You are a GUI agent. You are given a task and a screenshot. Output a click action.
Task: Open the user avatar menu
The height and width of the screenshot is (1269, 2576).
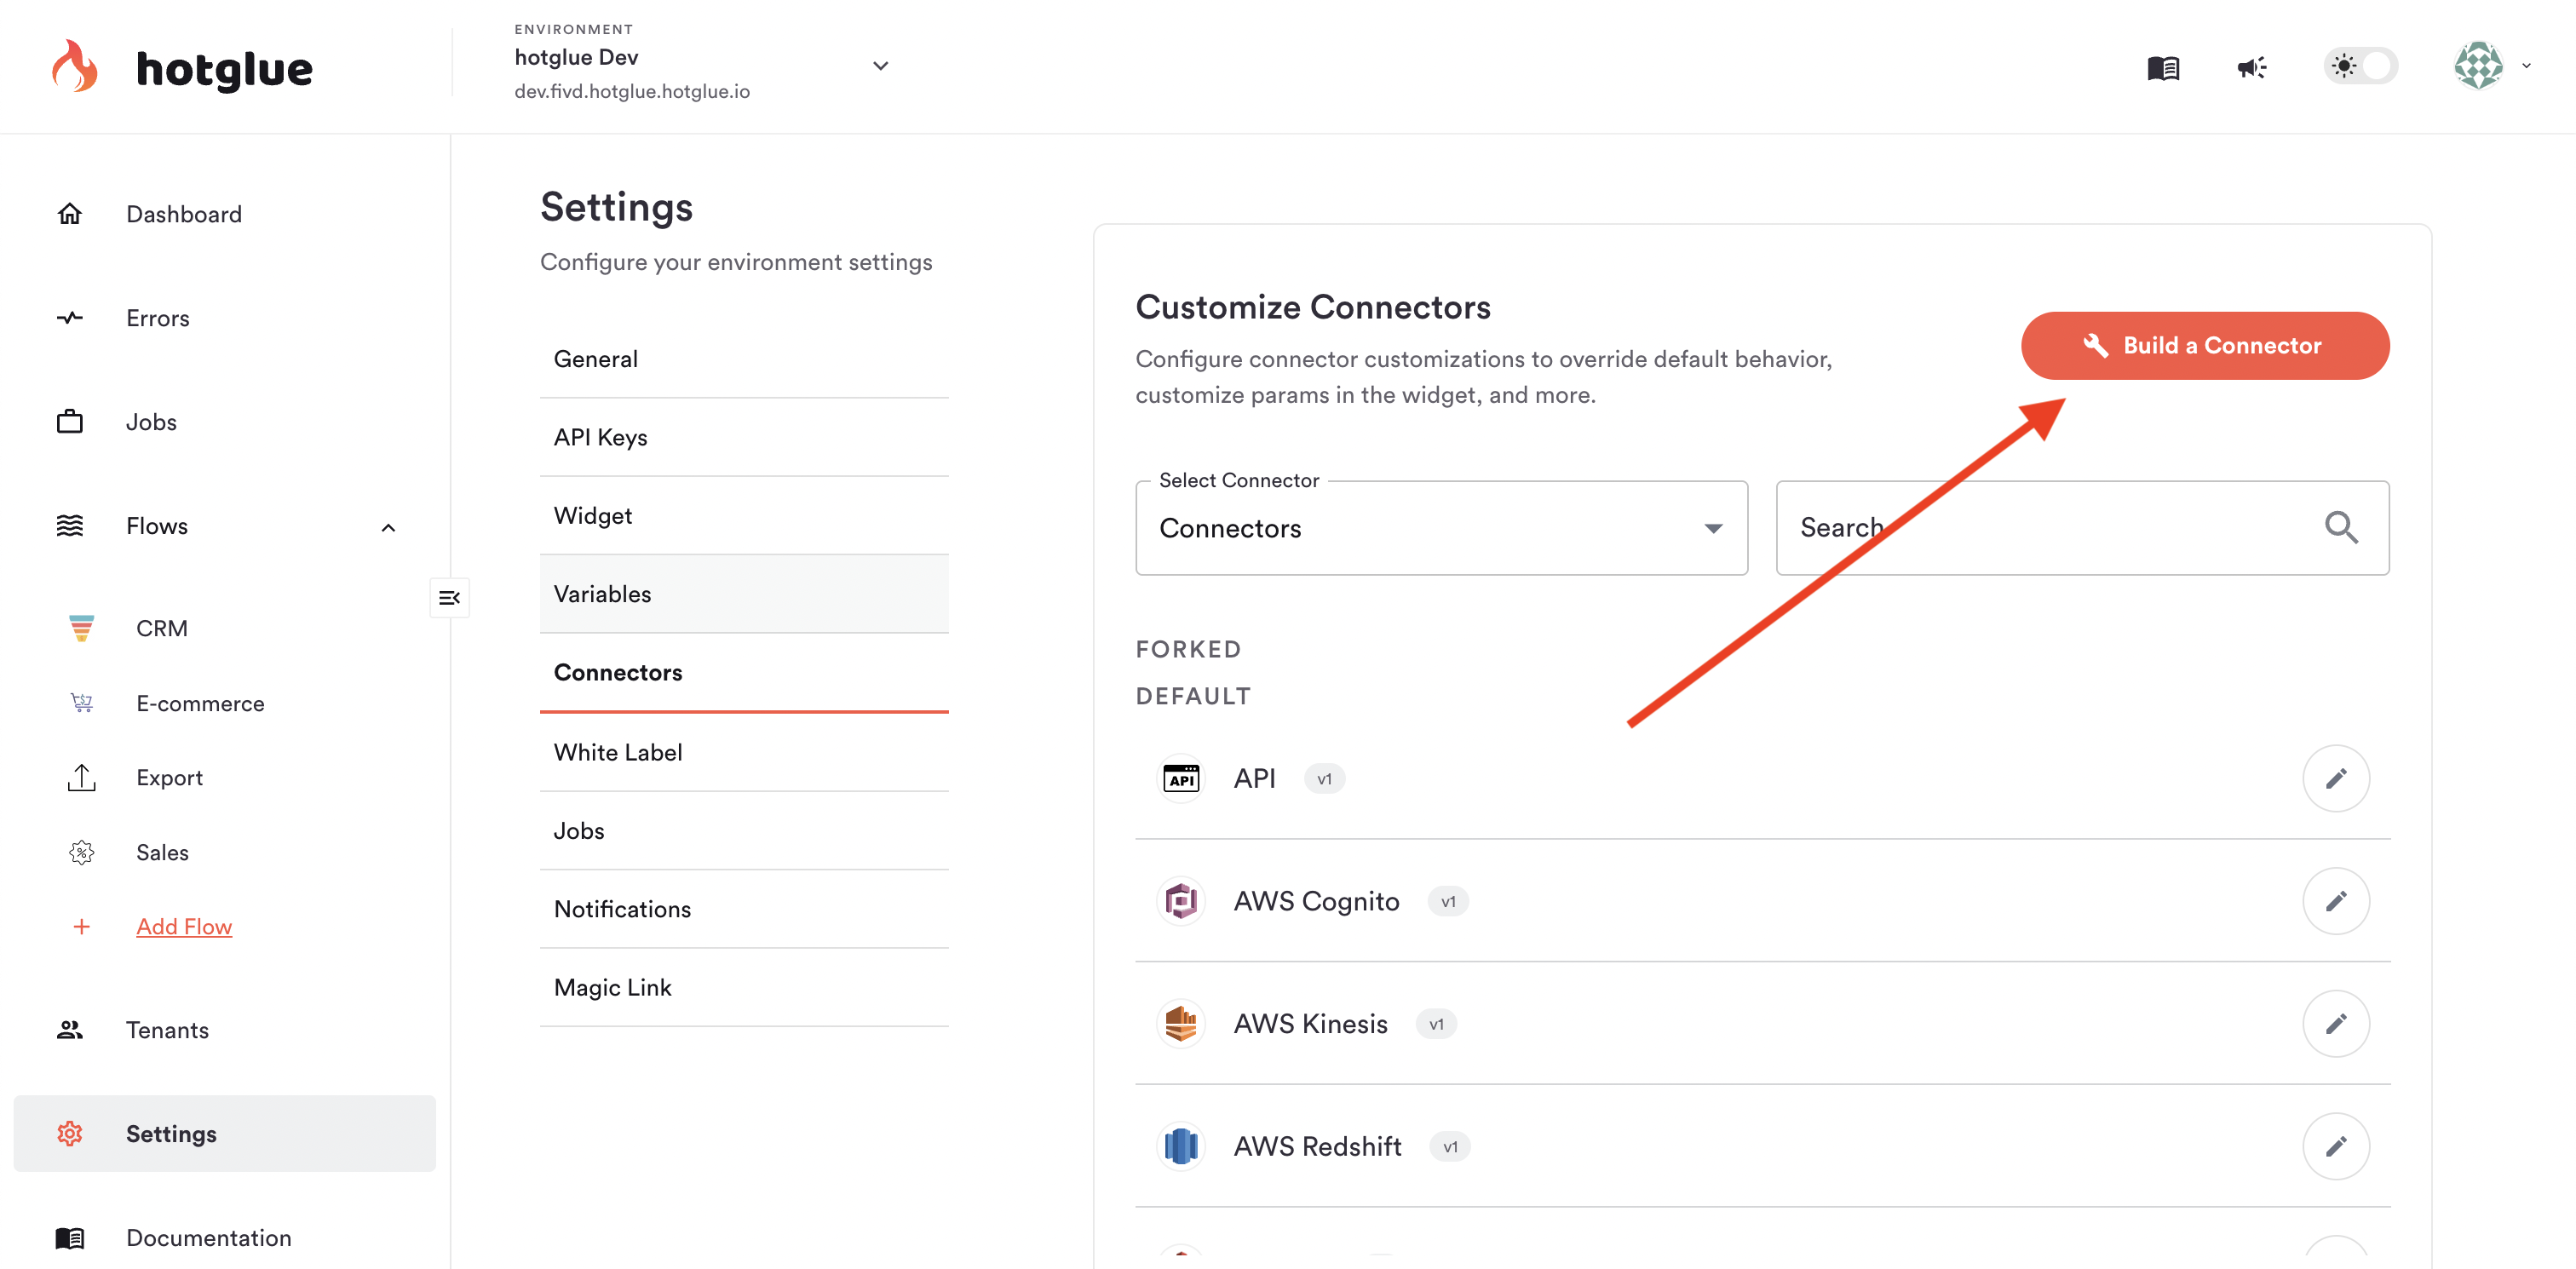[2478, 66]
